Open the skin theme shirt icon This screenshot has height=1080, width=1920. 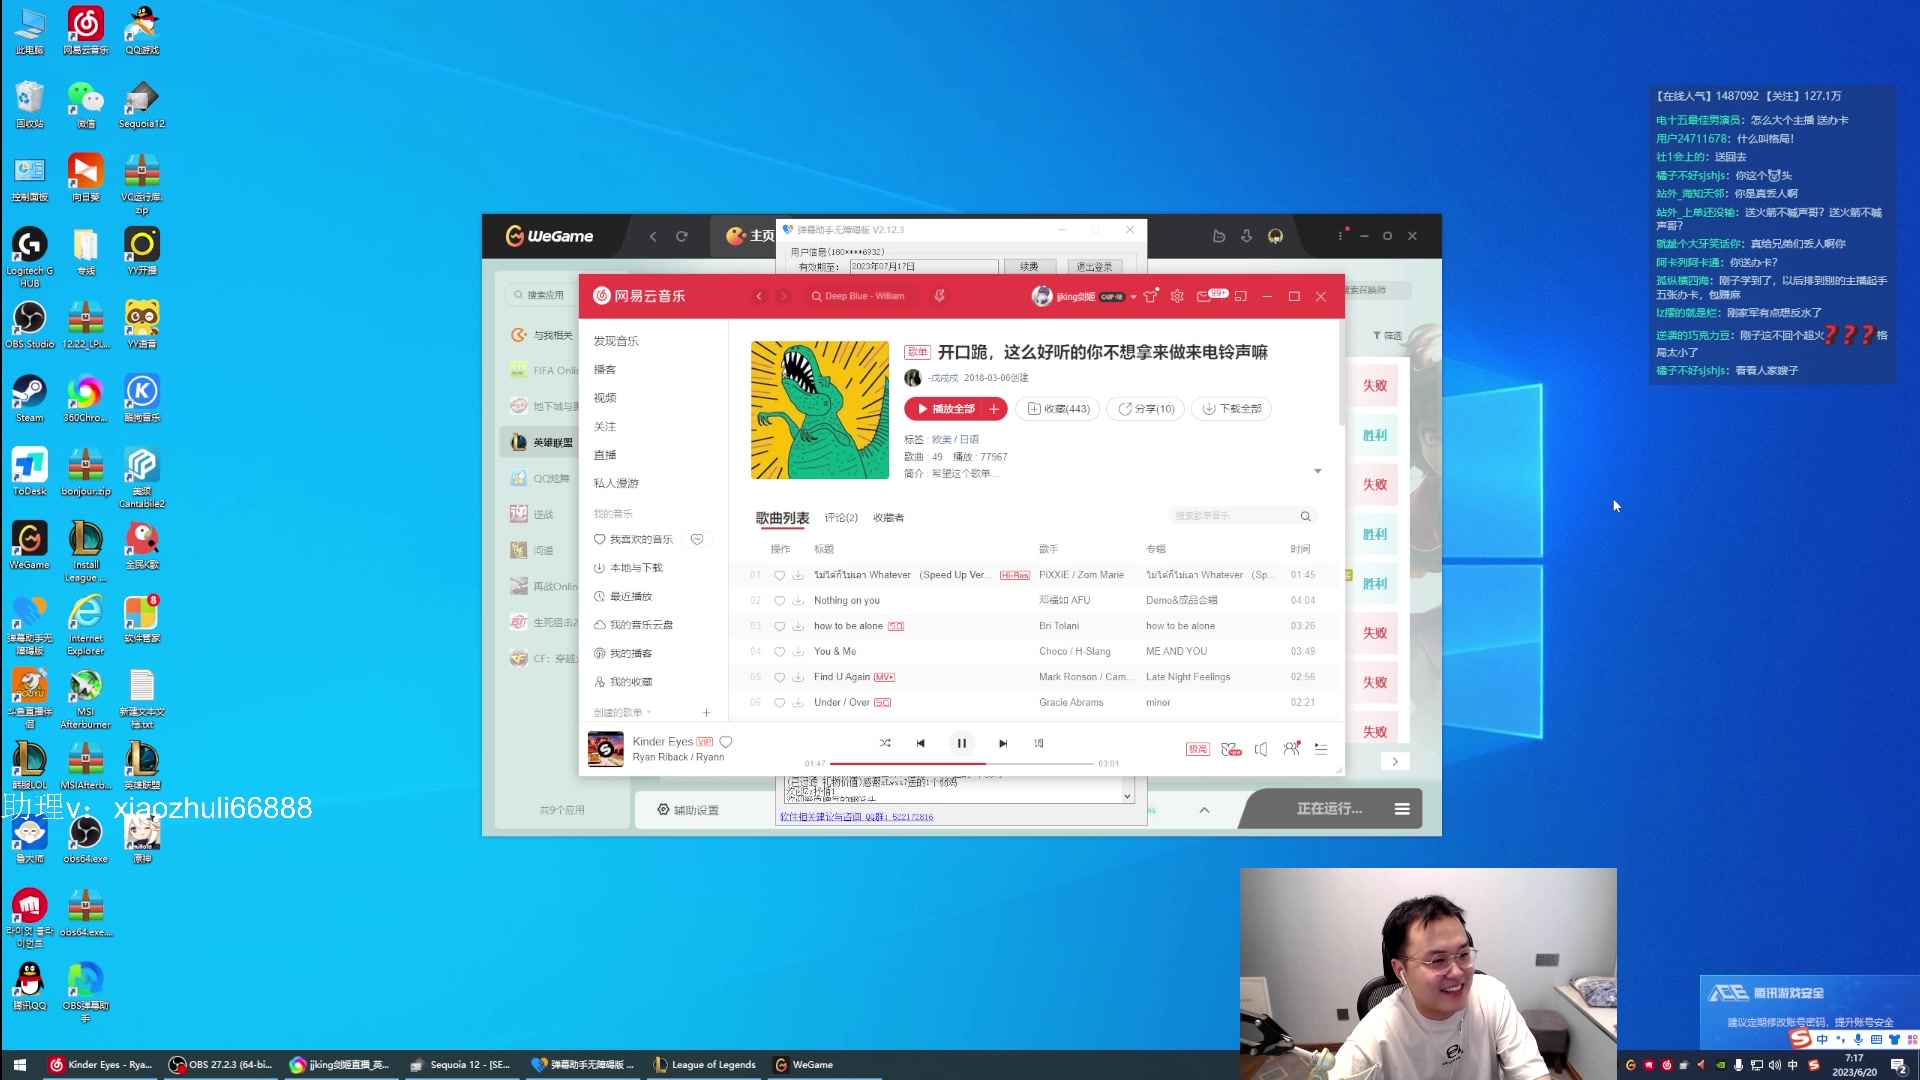pyautogui.click(x=1150, y=296)
